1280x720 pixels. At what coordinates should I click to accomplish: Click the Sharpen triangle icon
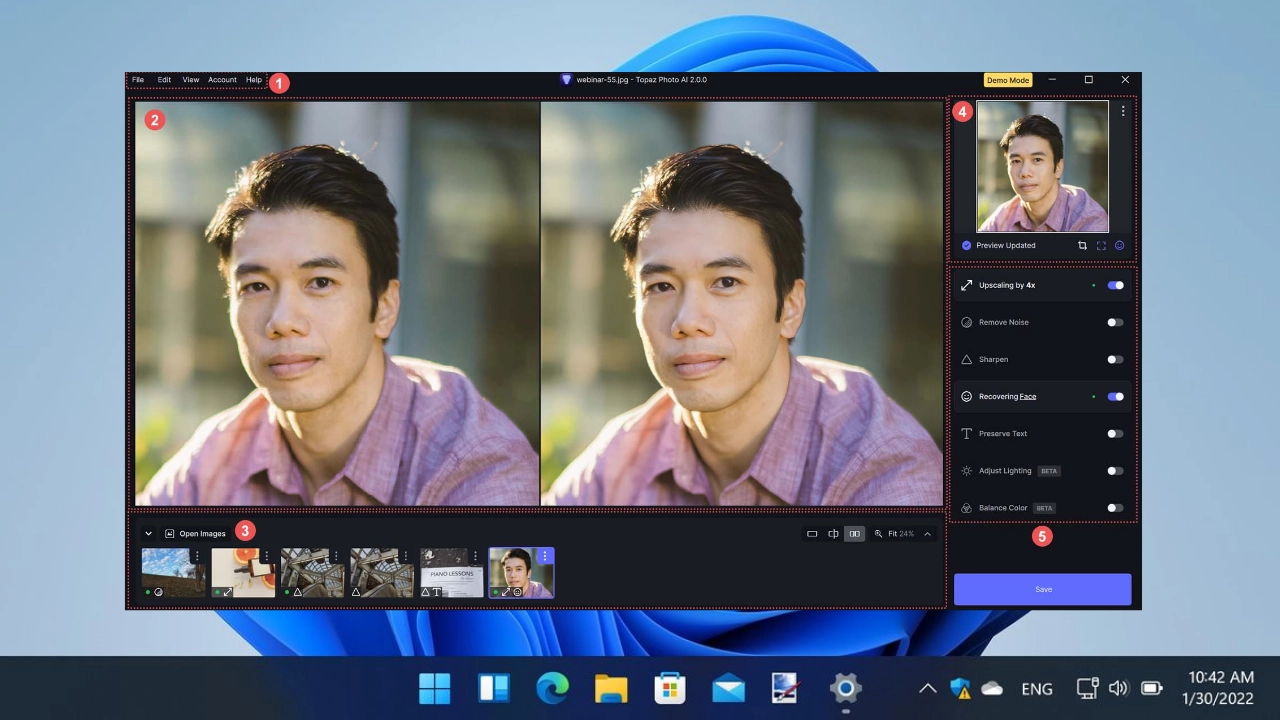(x=967, y=359)
